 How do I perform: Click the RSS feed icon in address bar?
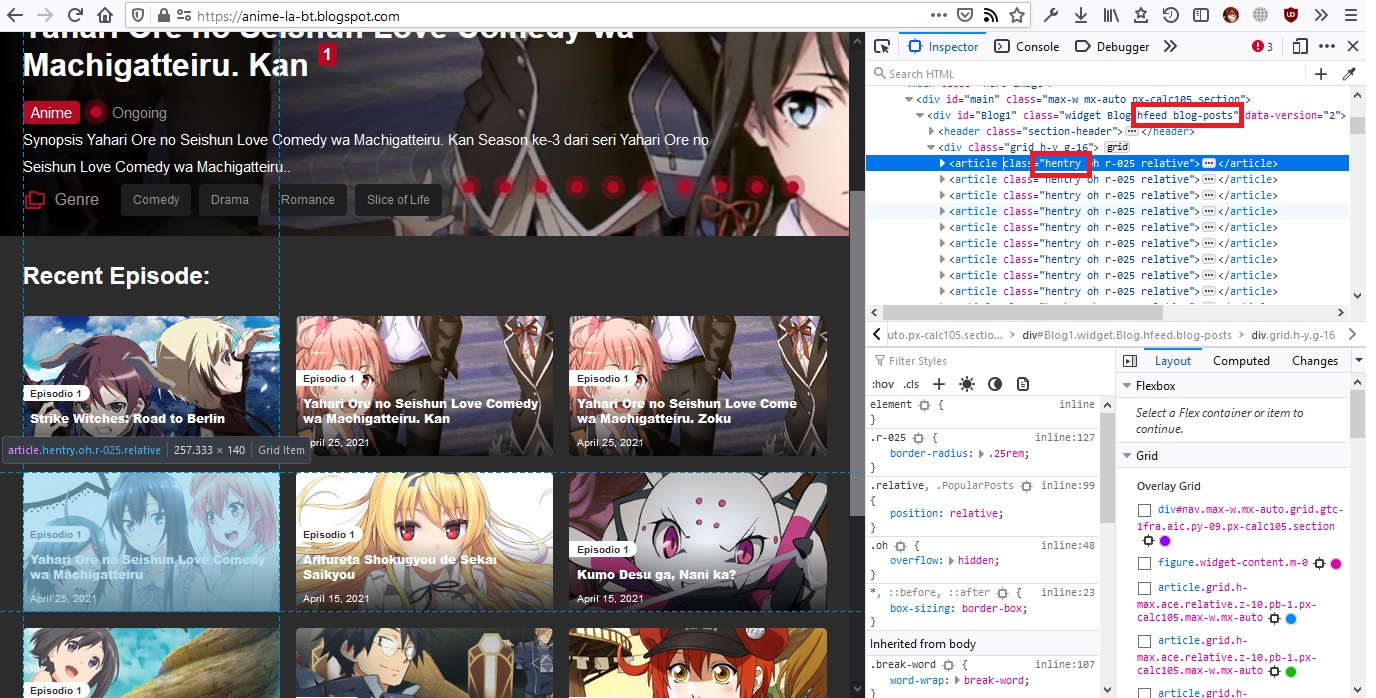coord(991,15)
